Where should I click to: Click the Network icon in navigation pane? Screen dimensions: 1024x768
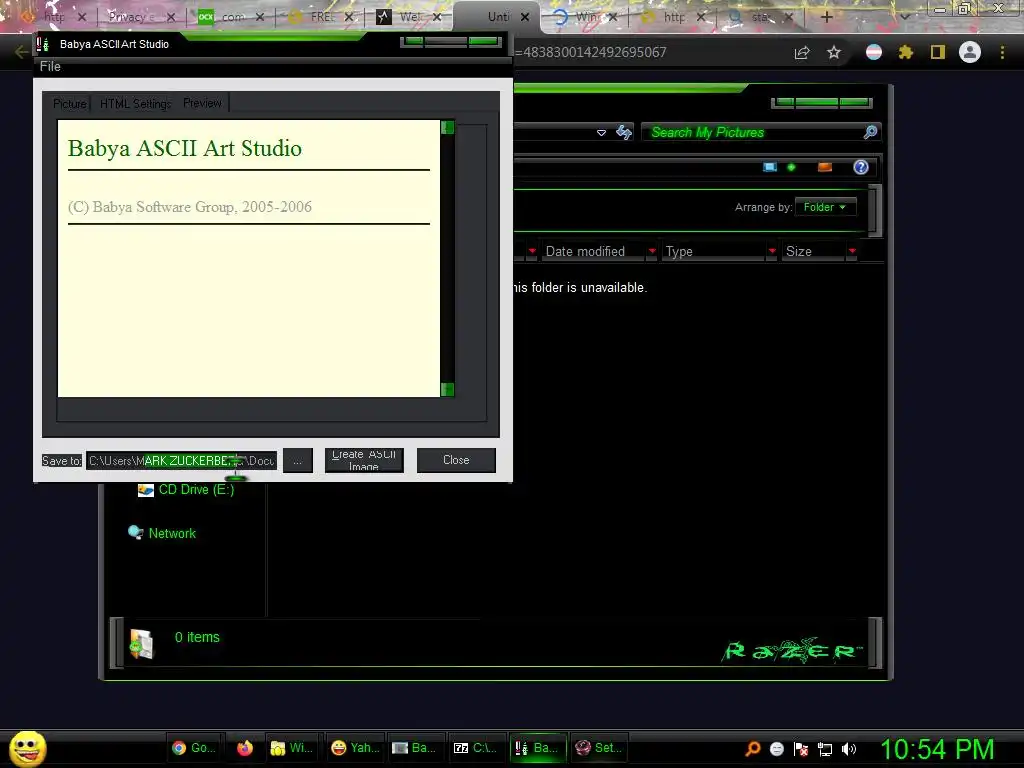(x=135, y=532)
